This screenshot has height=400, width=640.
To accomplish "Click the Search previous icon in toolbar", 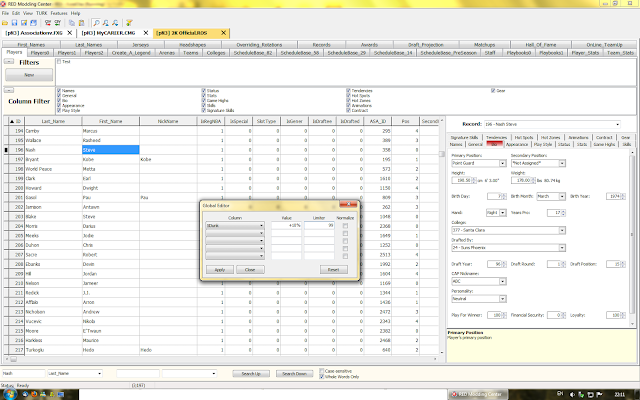I will point(106,23).
